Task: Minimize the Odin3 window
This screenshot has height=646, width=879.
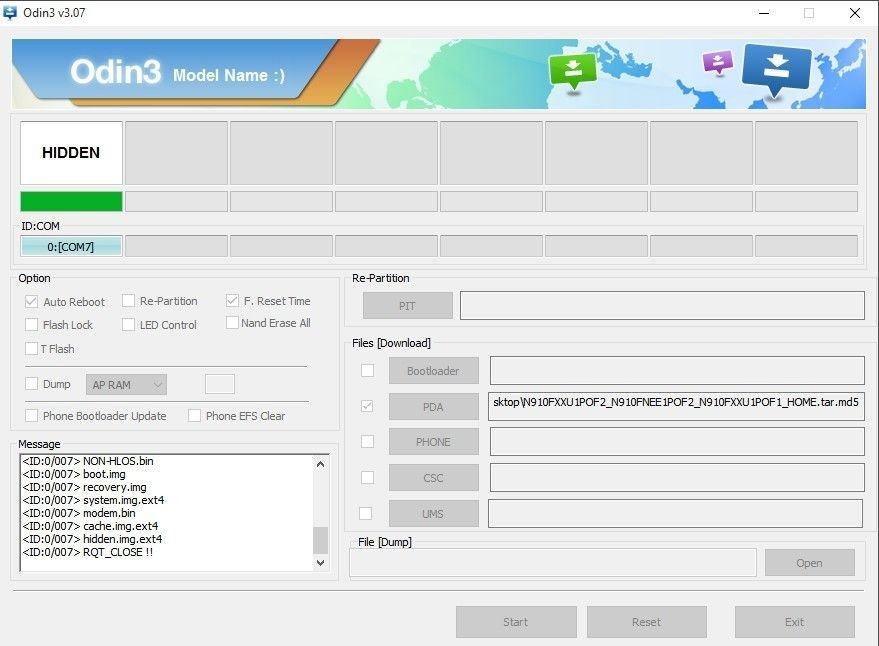Action: click(764, 13)
